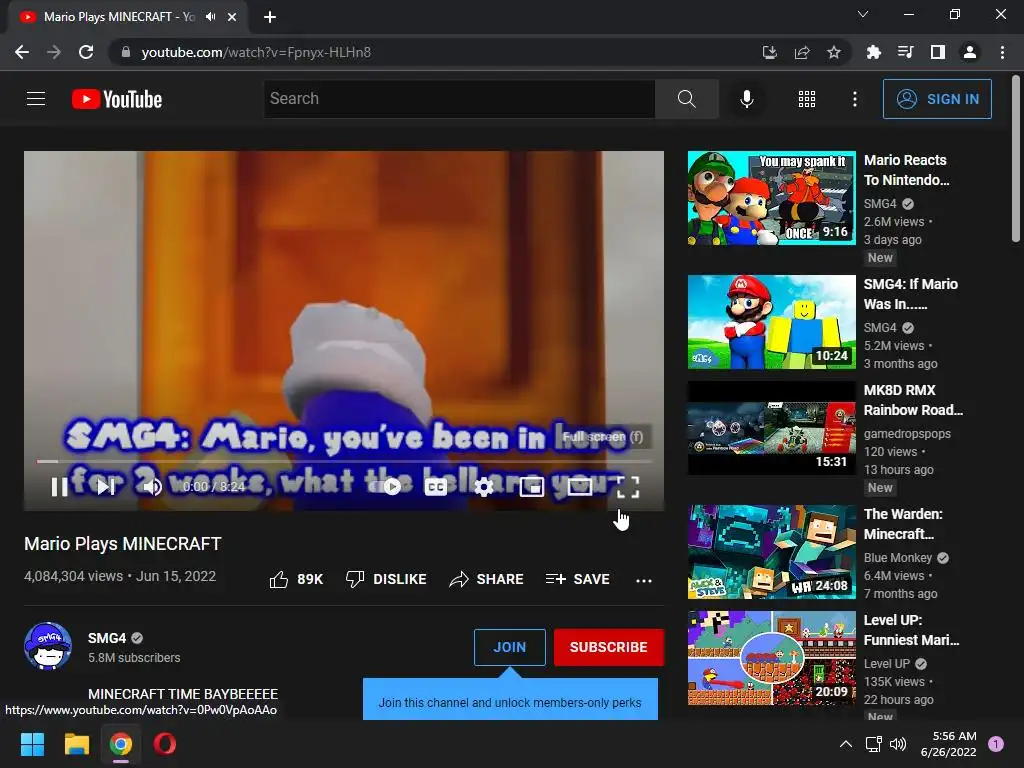Toggle closed captions (CC) button
1024x768 pixels.
[x=436, y=487]
